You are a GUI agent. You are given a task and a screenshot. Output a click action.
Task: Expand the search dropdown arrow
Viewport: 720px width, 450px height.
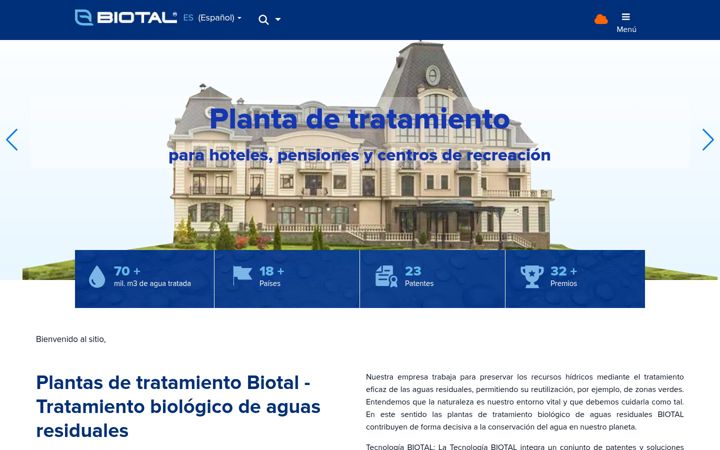pos(278,20)
